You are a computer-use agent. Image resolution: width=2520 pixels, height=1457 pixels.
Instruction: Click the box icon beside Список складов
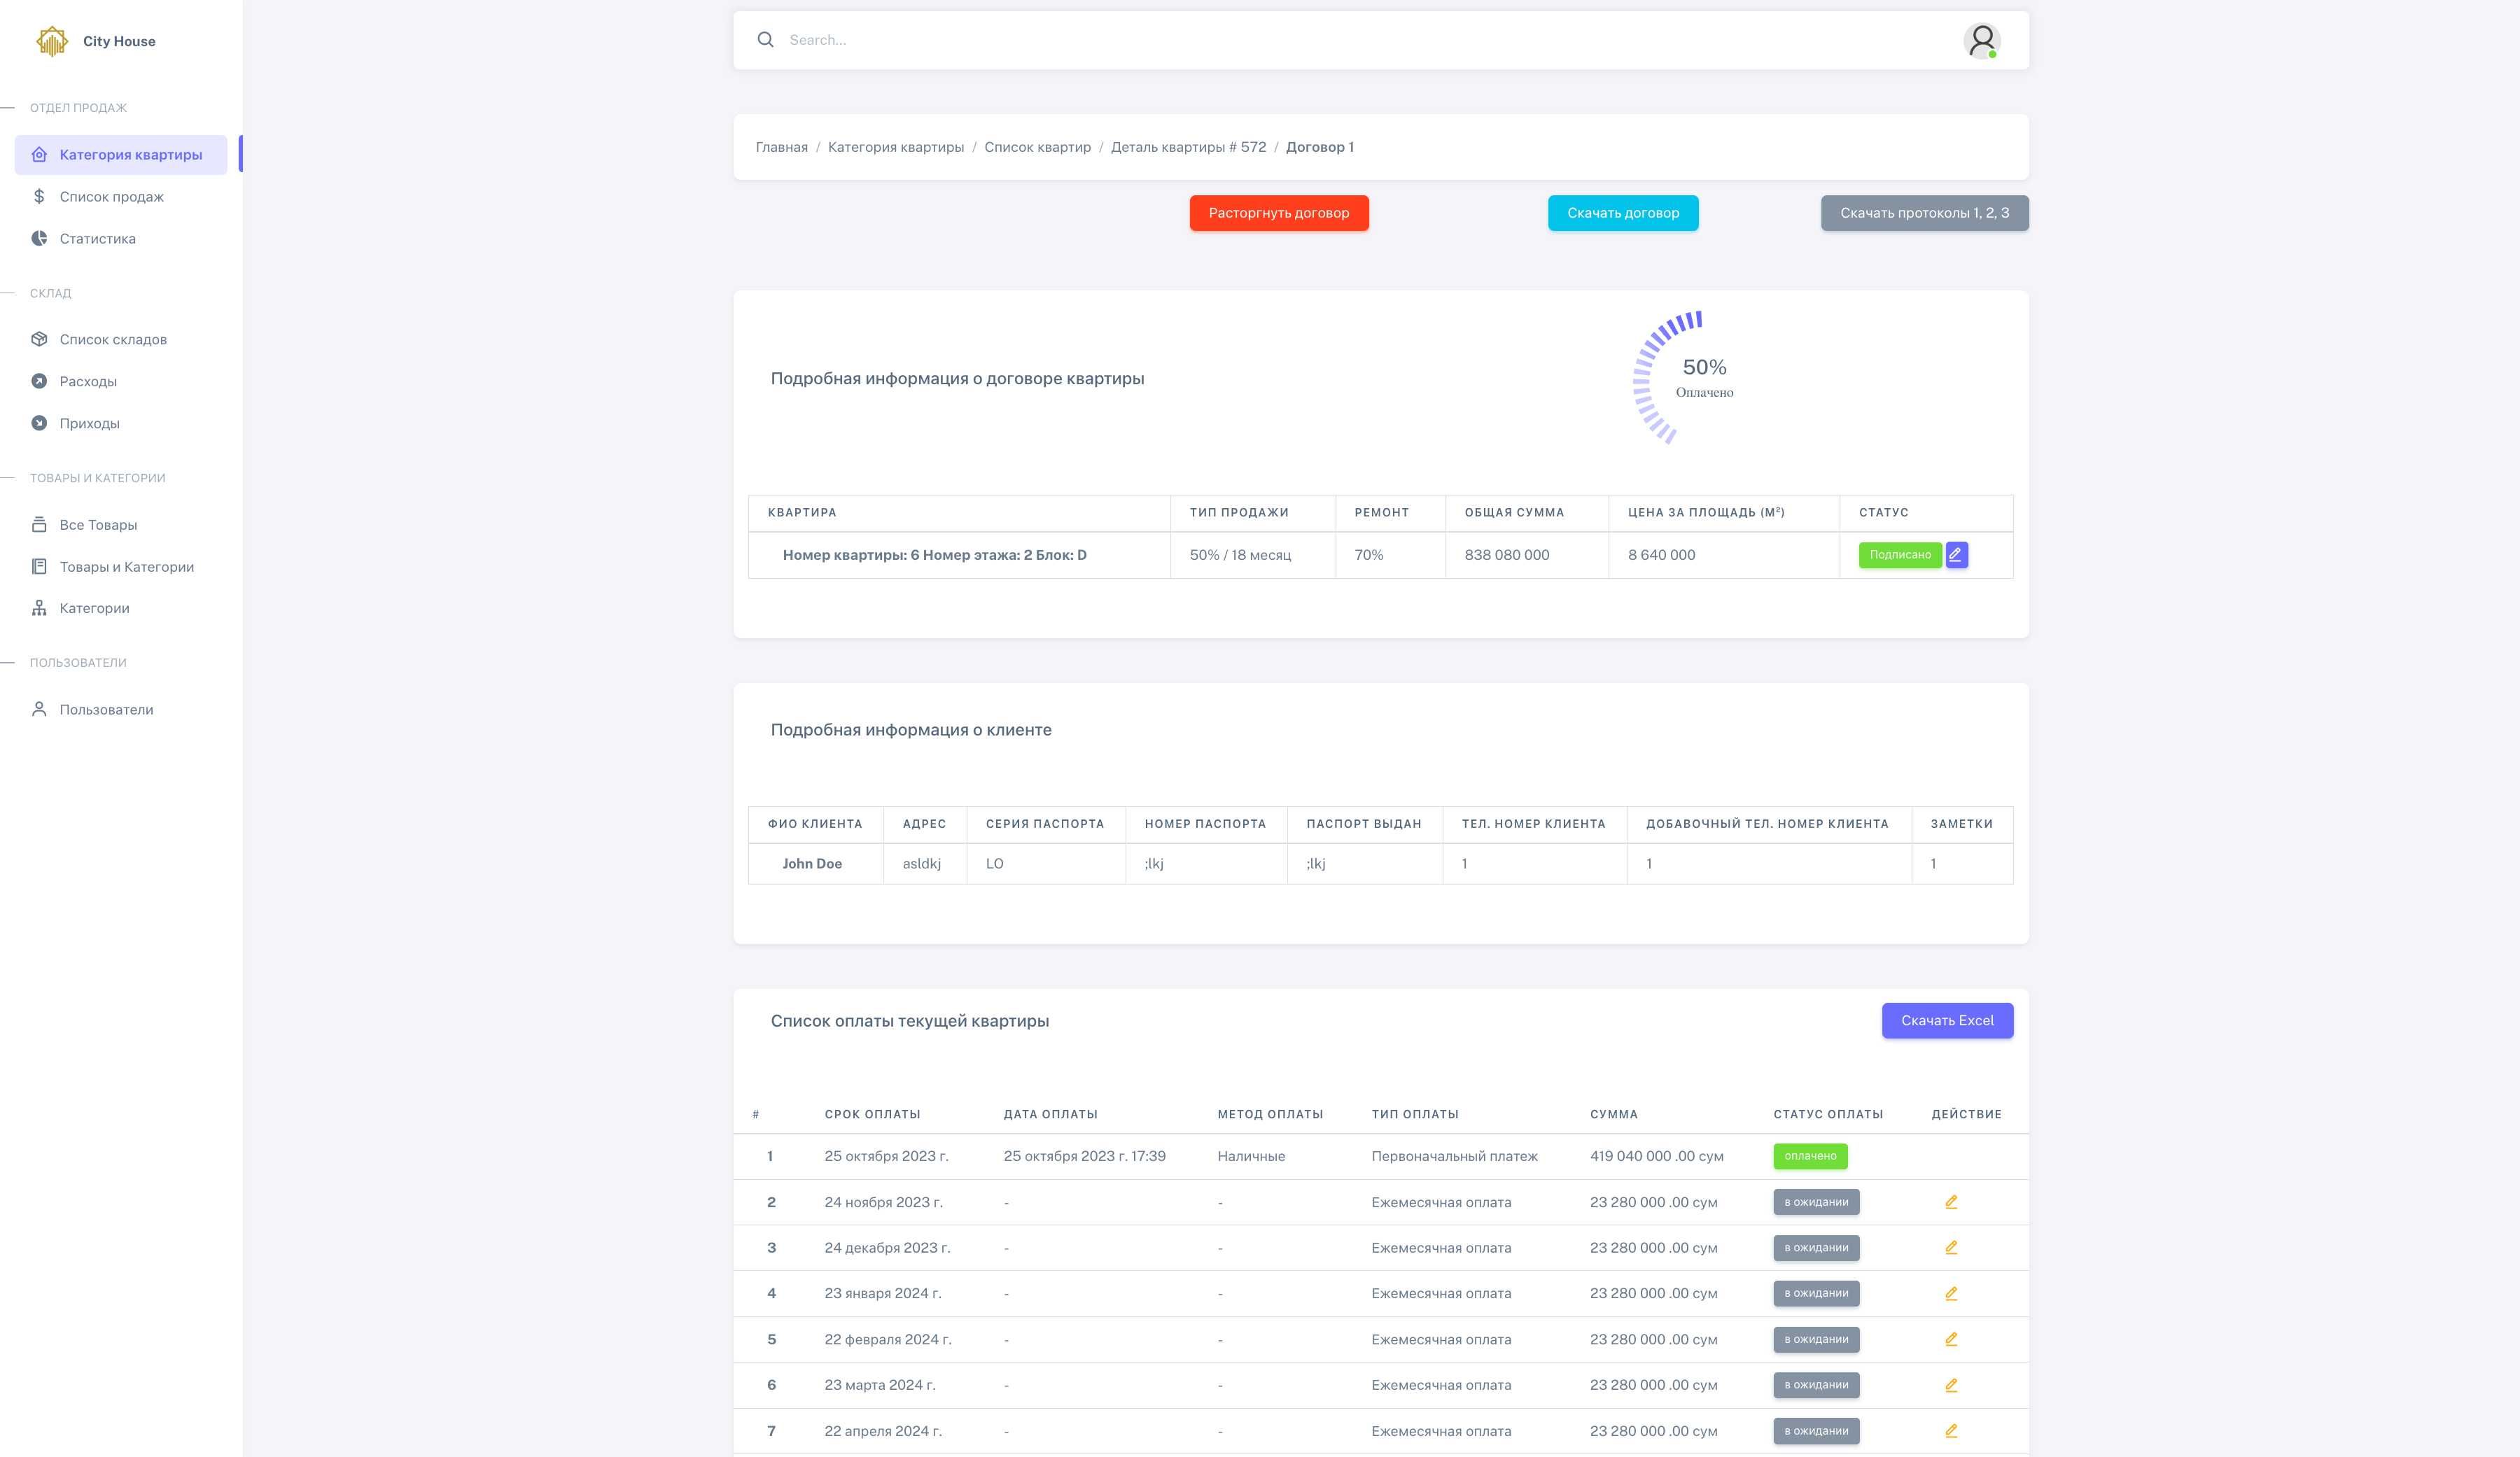tap(39, 339)
